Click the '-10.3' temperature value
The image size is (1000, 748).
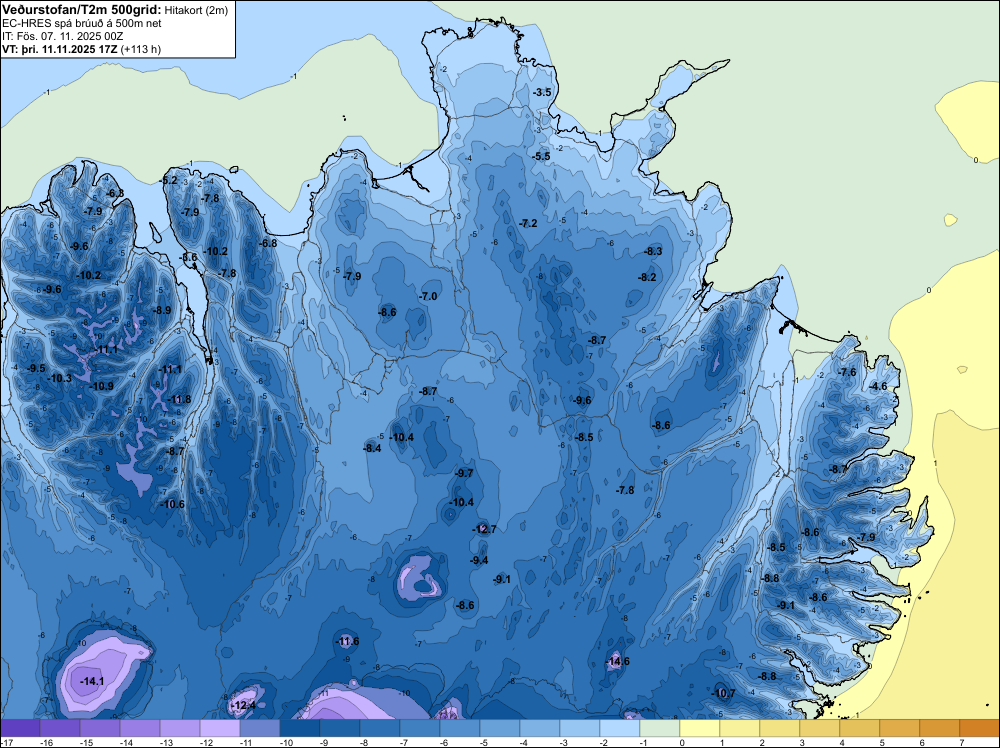(x=60, y=378)
